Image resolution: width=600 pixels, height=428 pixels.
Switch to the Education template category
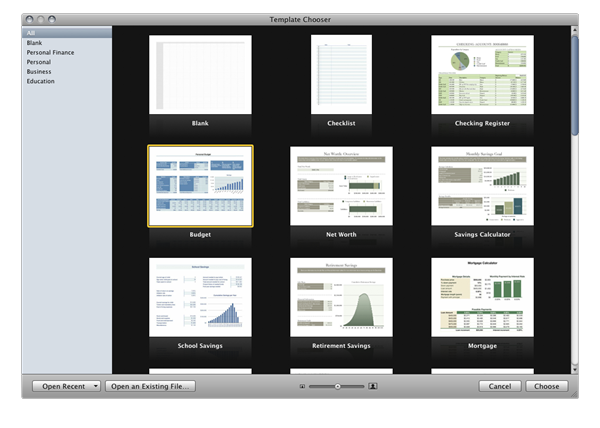point(41,81)
